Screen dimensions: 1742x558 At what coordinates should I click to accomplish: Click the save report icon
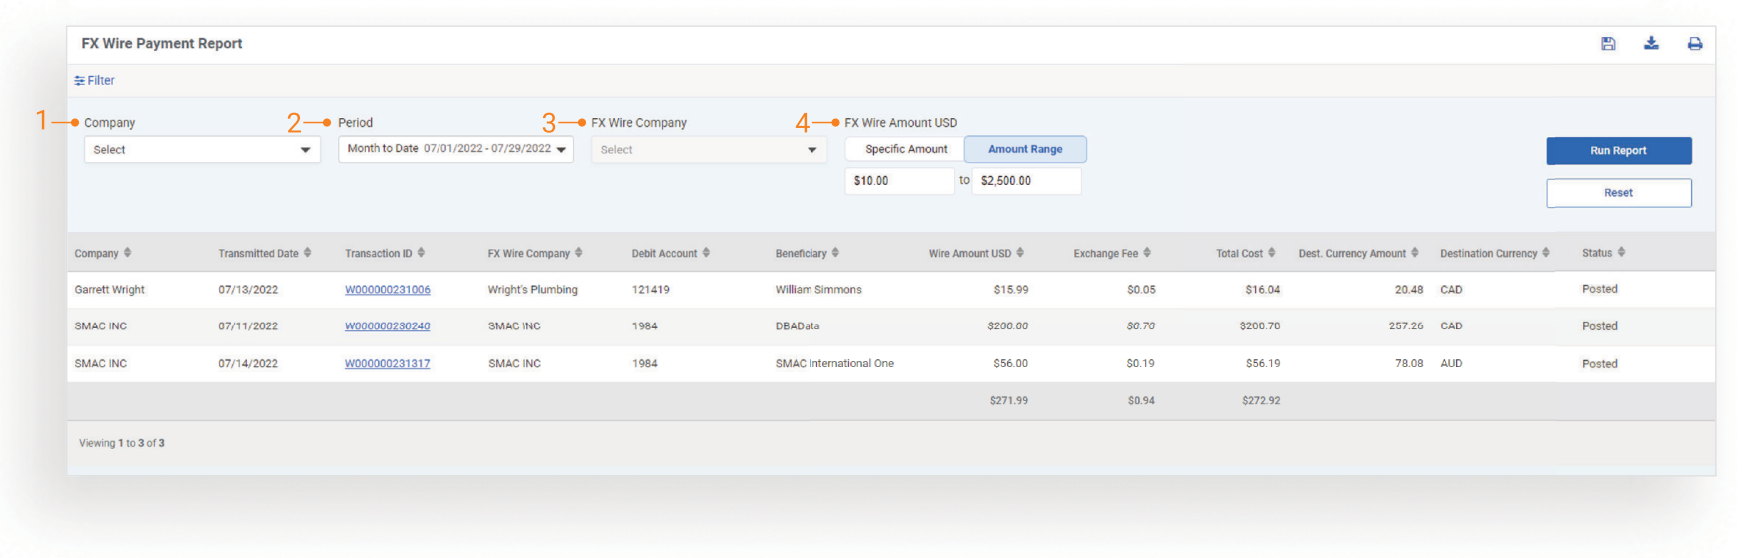pyautogui.click(x=1608, y=44)
